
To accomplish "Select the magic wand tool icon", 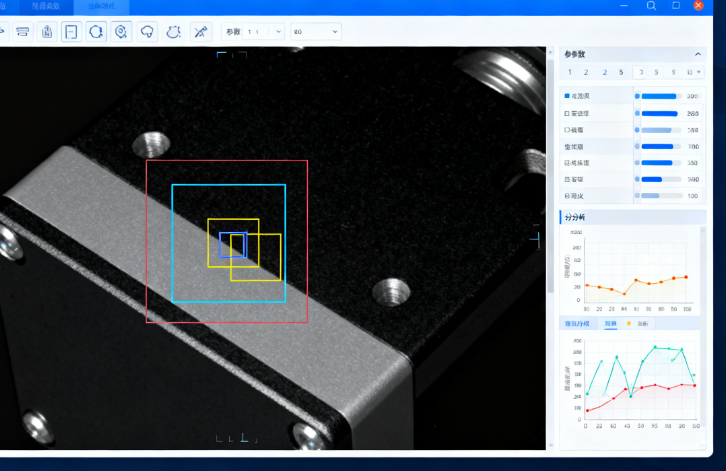I will click(x=200, y=32).
